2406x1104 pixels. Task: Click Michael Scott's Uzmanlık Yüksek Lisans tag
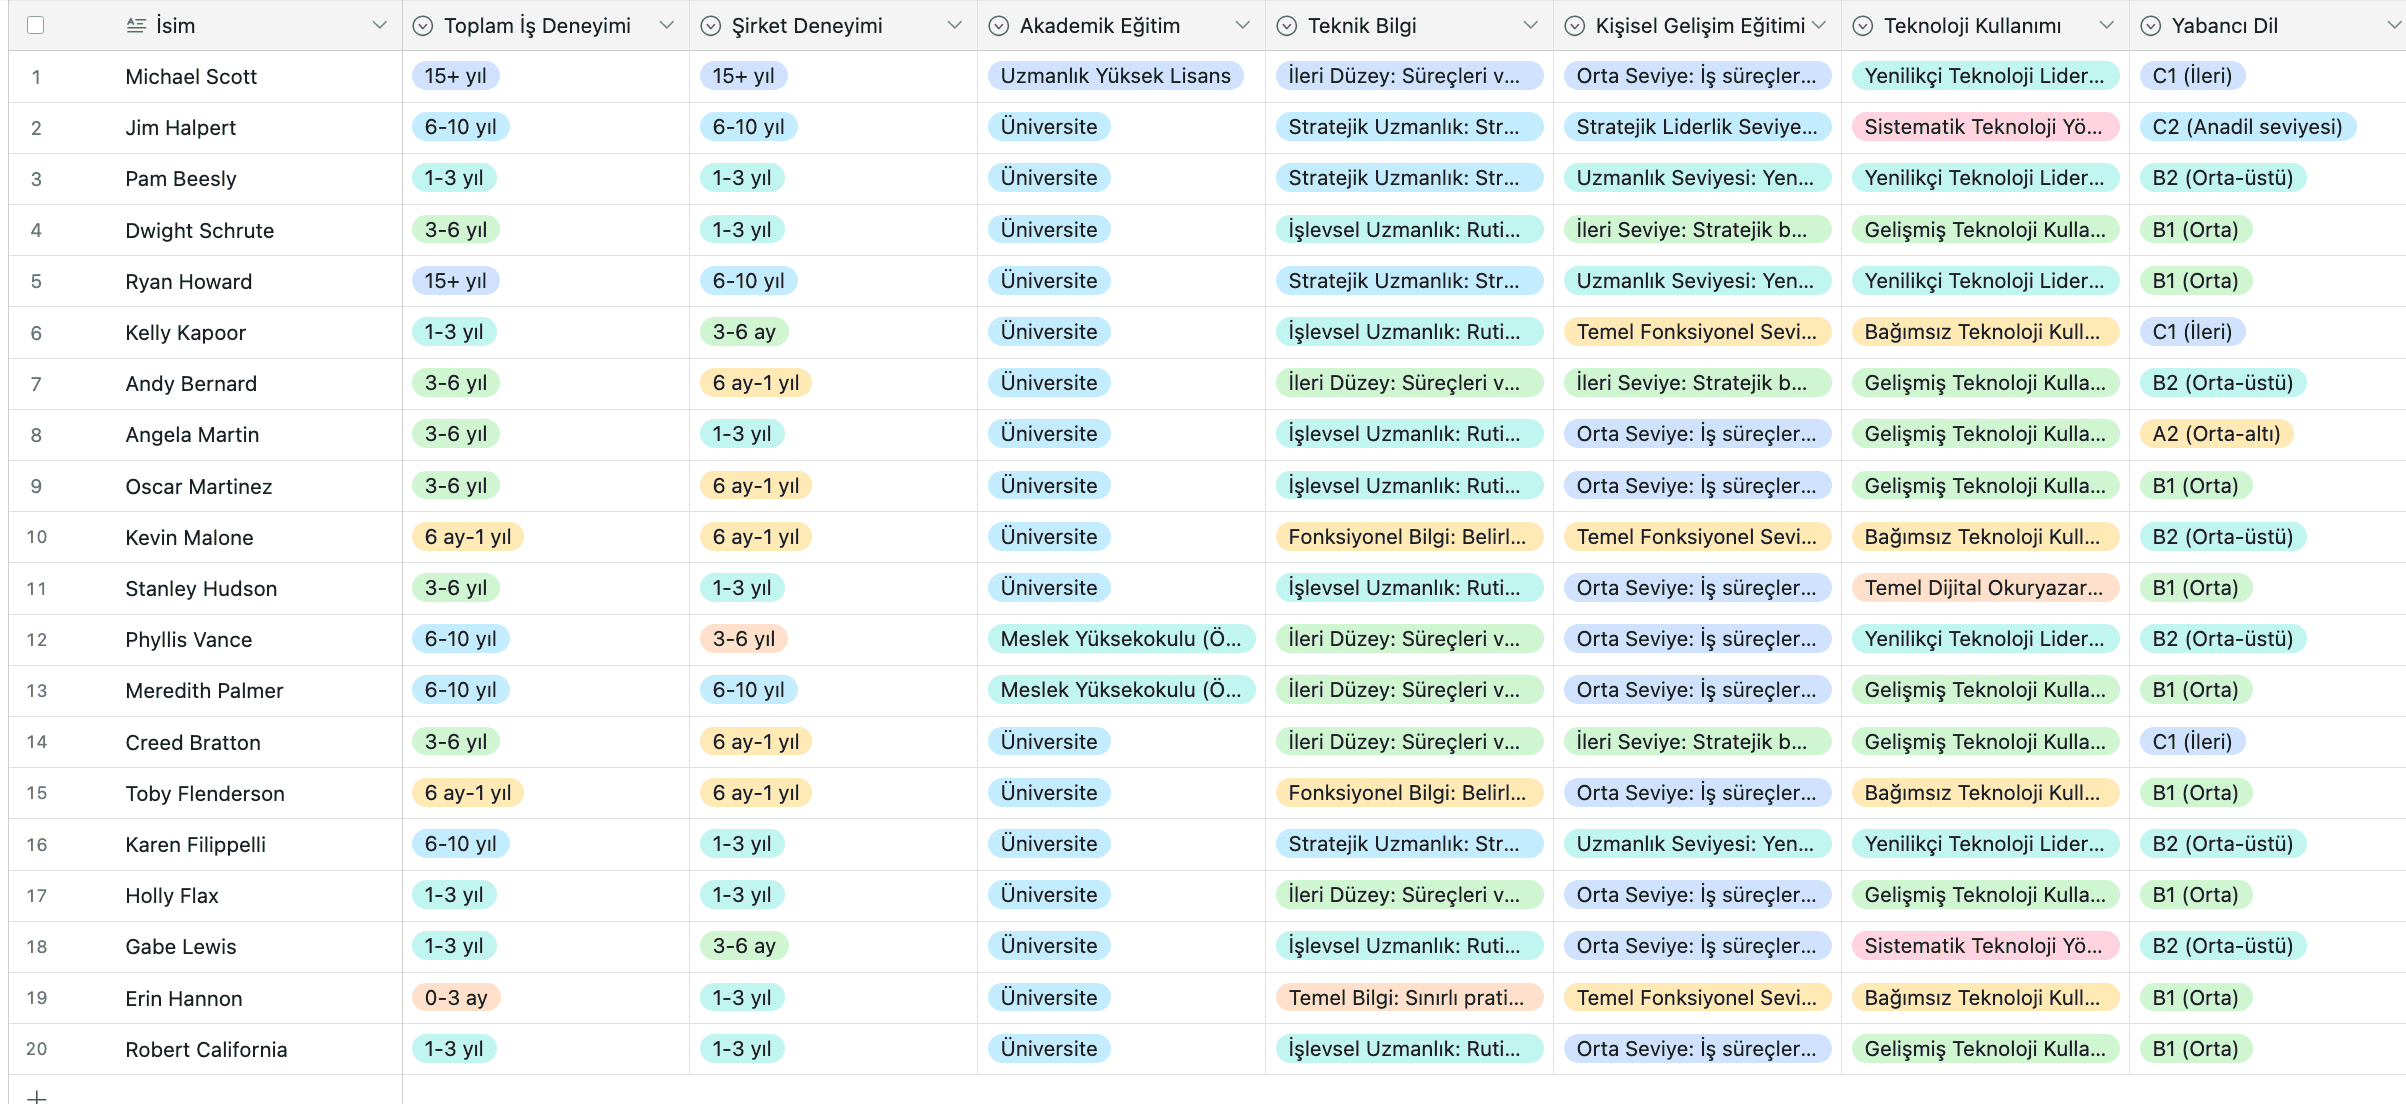pos(1115,76)
